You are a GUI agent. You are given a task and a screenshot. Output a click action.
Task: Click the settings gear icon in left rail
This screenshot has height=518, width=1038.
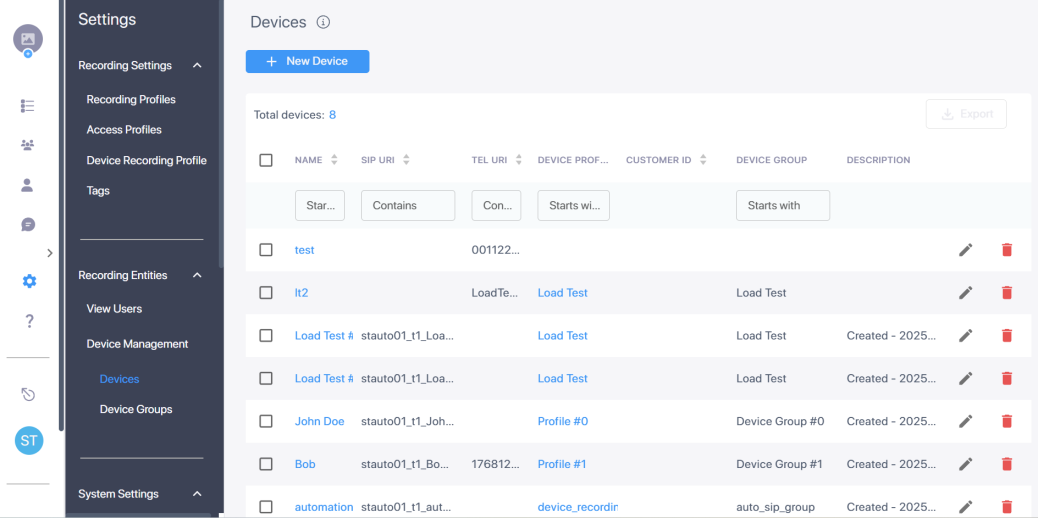pos(28,281)
